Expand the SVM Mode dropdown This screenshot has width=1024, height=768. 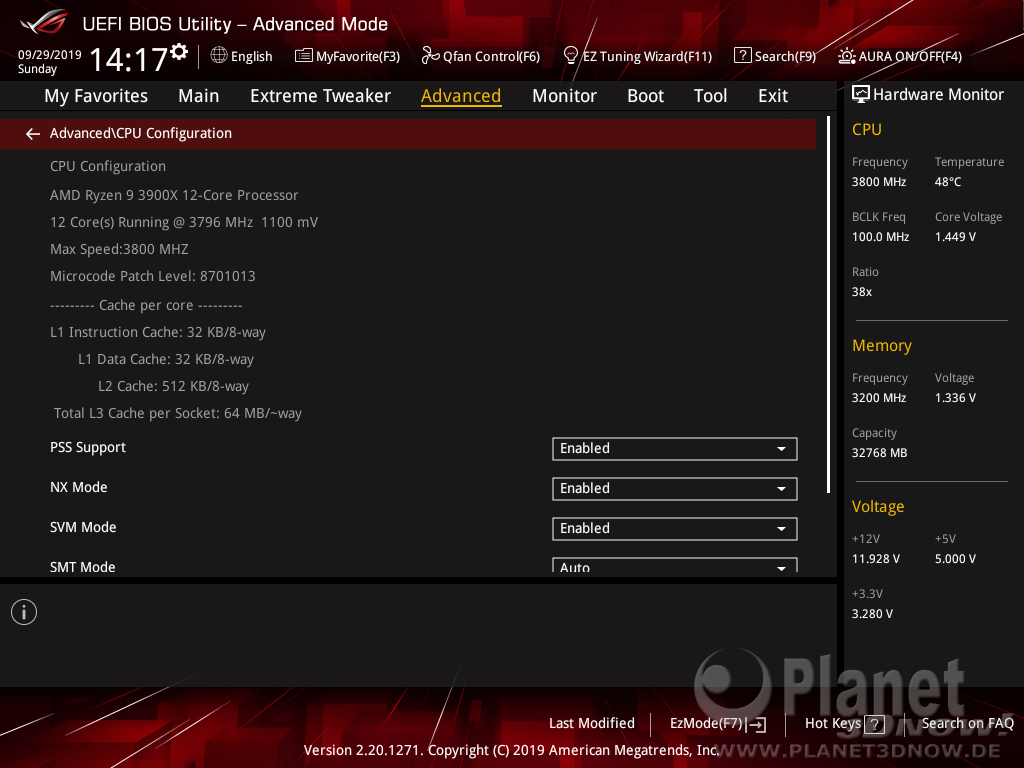[675, 528]
